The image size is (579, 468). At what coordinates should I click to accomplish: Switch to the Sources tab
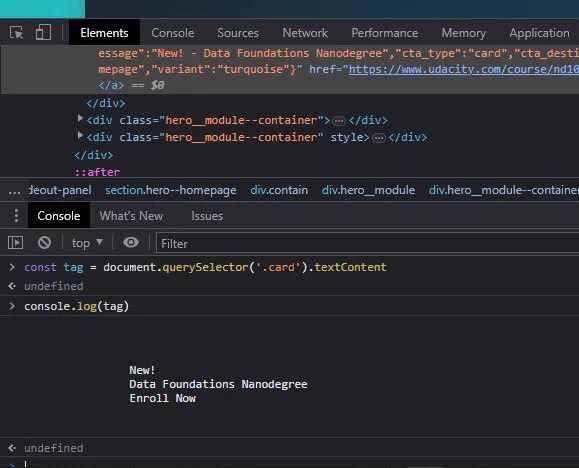point(238,33)
